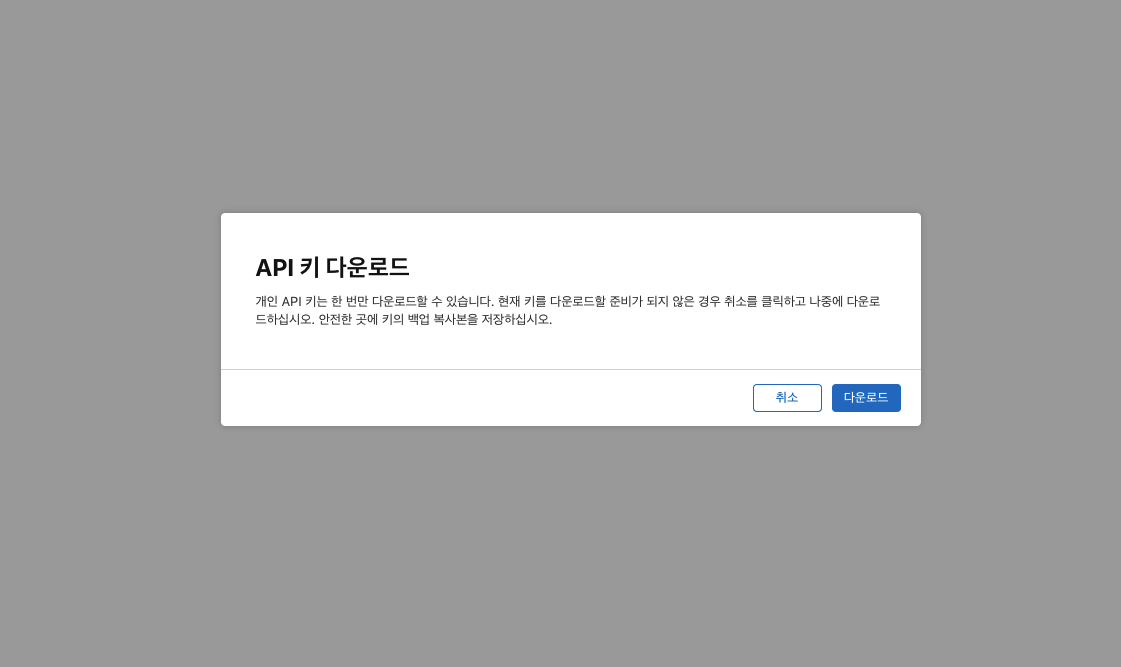
Task: Click the blue 다운로드 button
Action: point(866,397)
